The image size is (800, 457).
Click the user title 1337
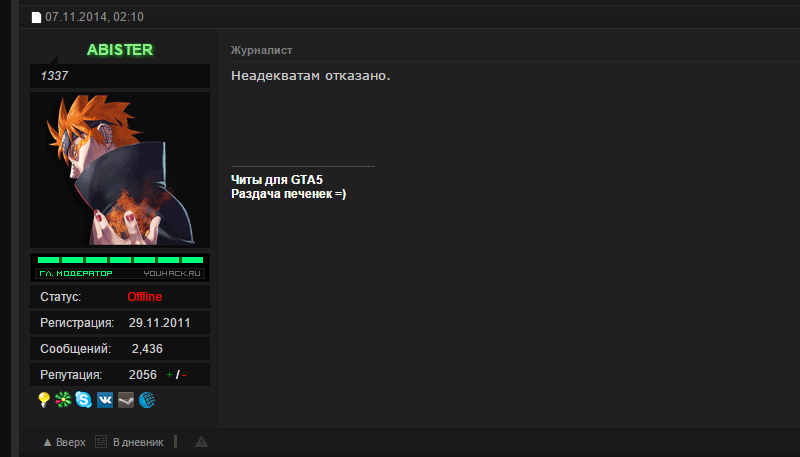[x=54, y=76]
